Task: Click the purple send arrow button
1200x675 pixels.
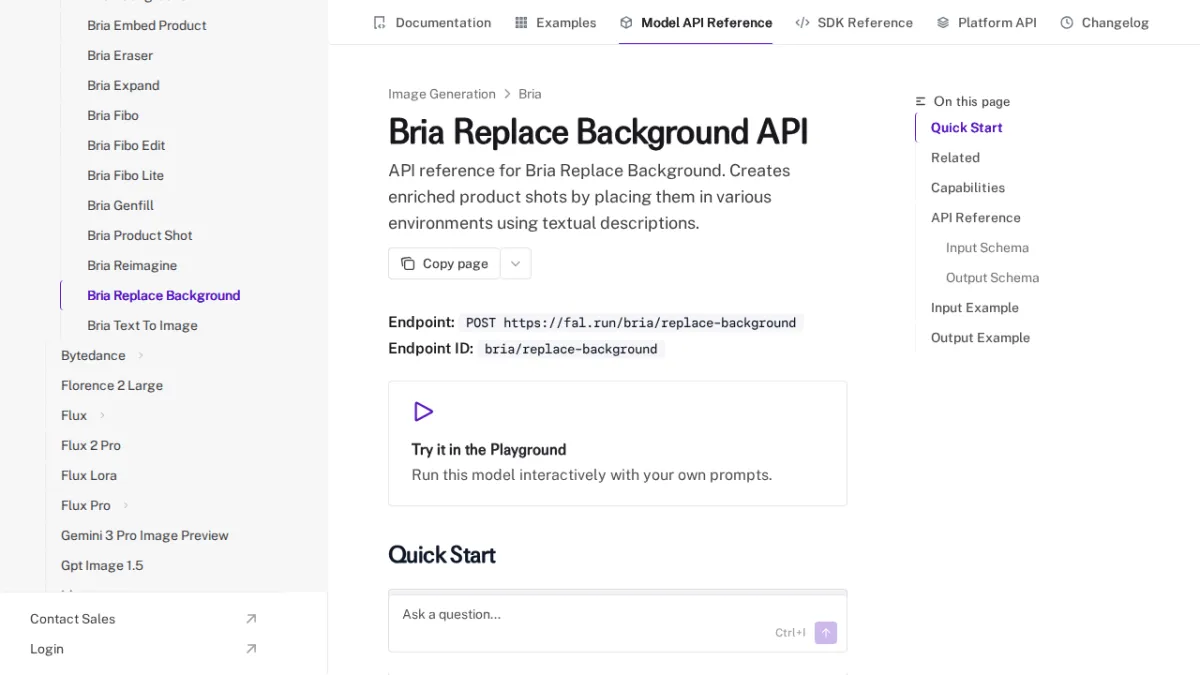Action: [x=826, y=633]
